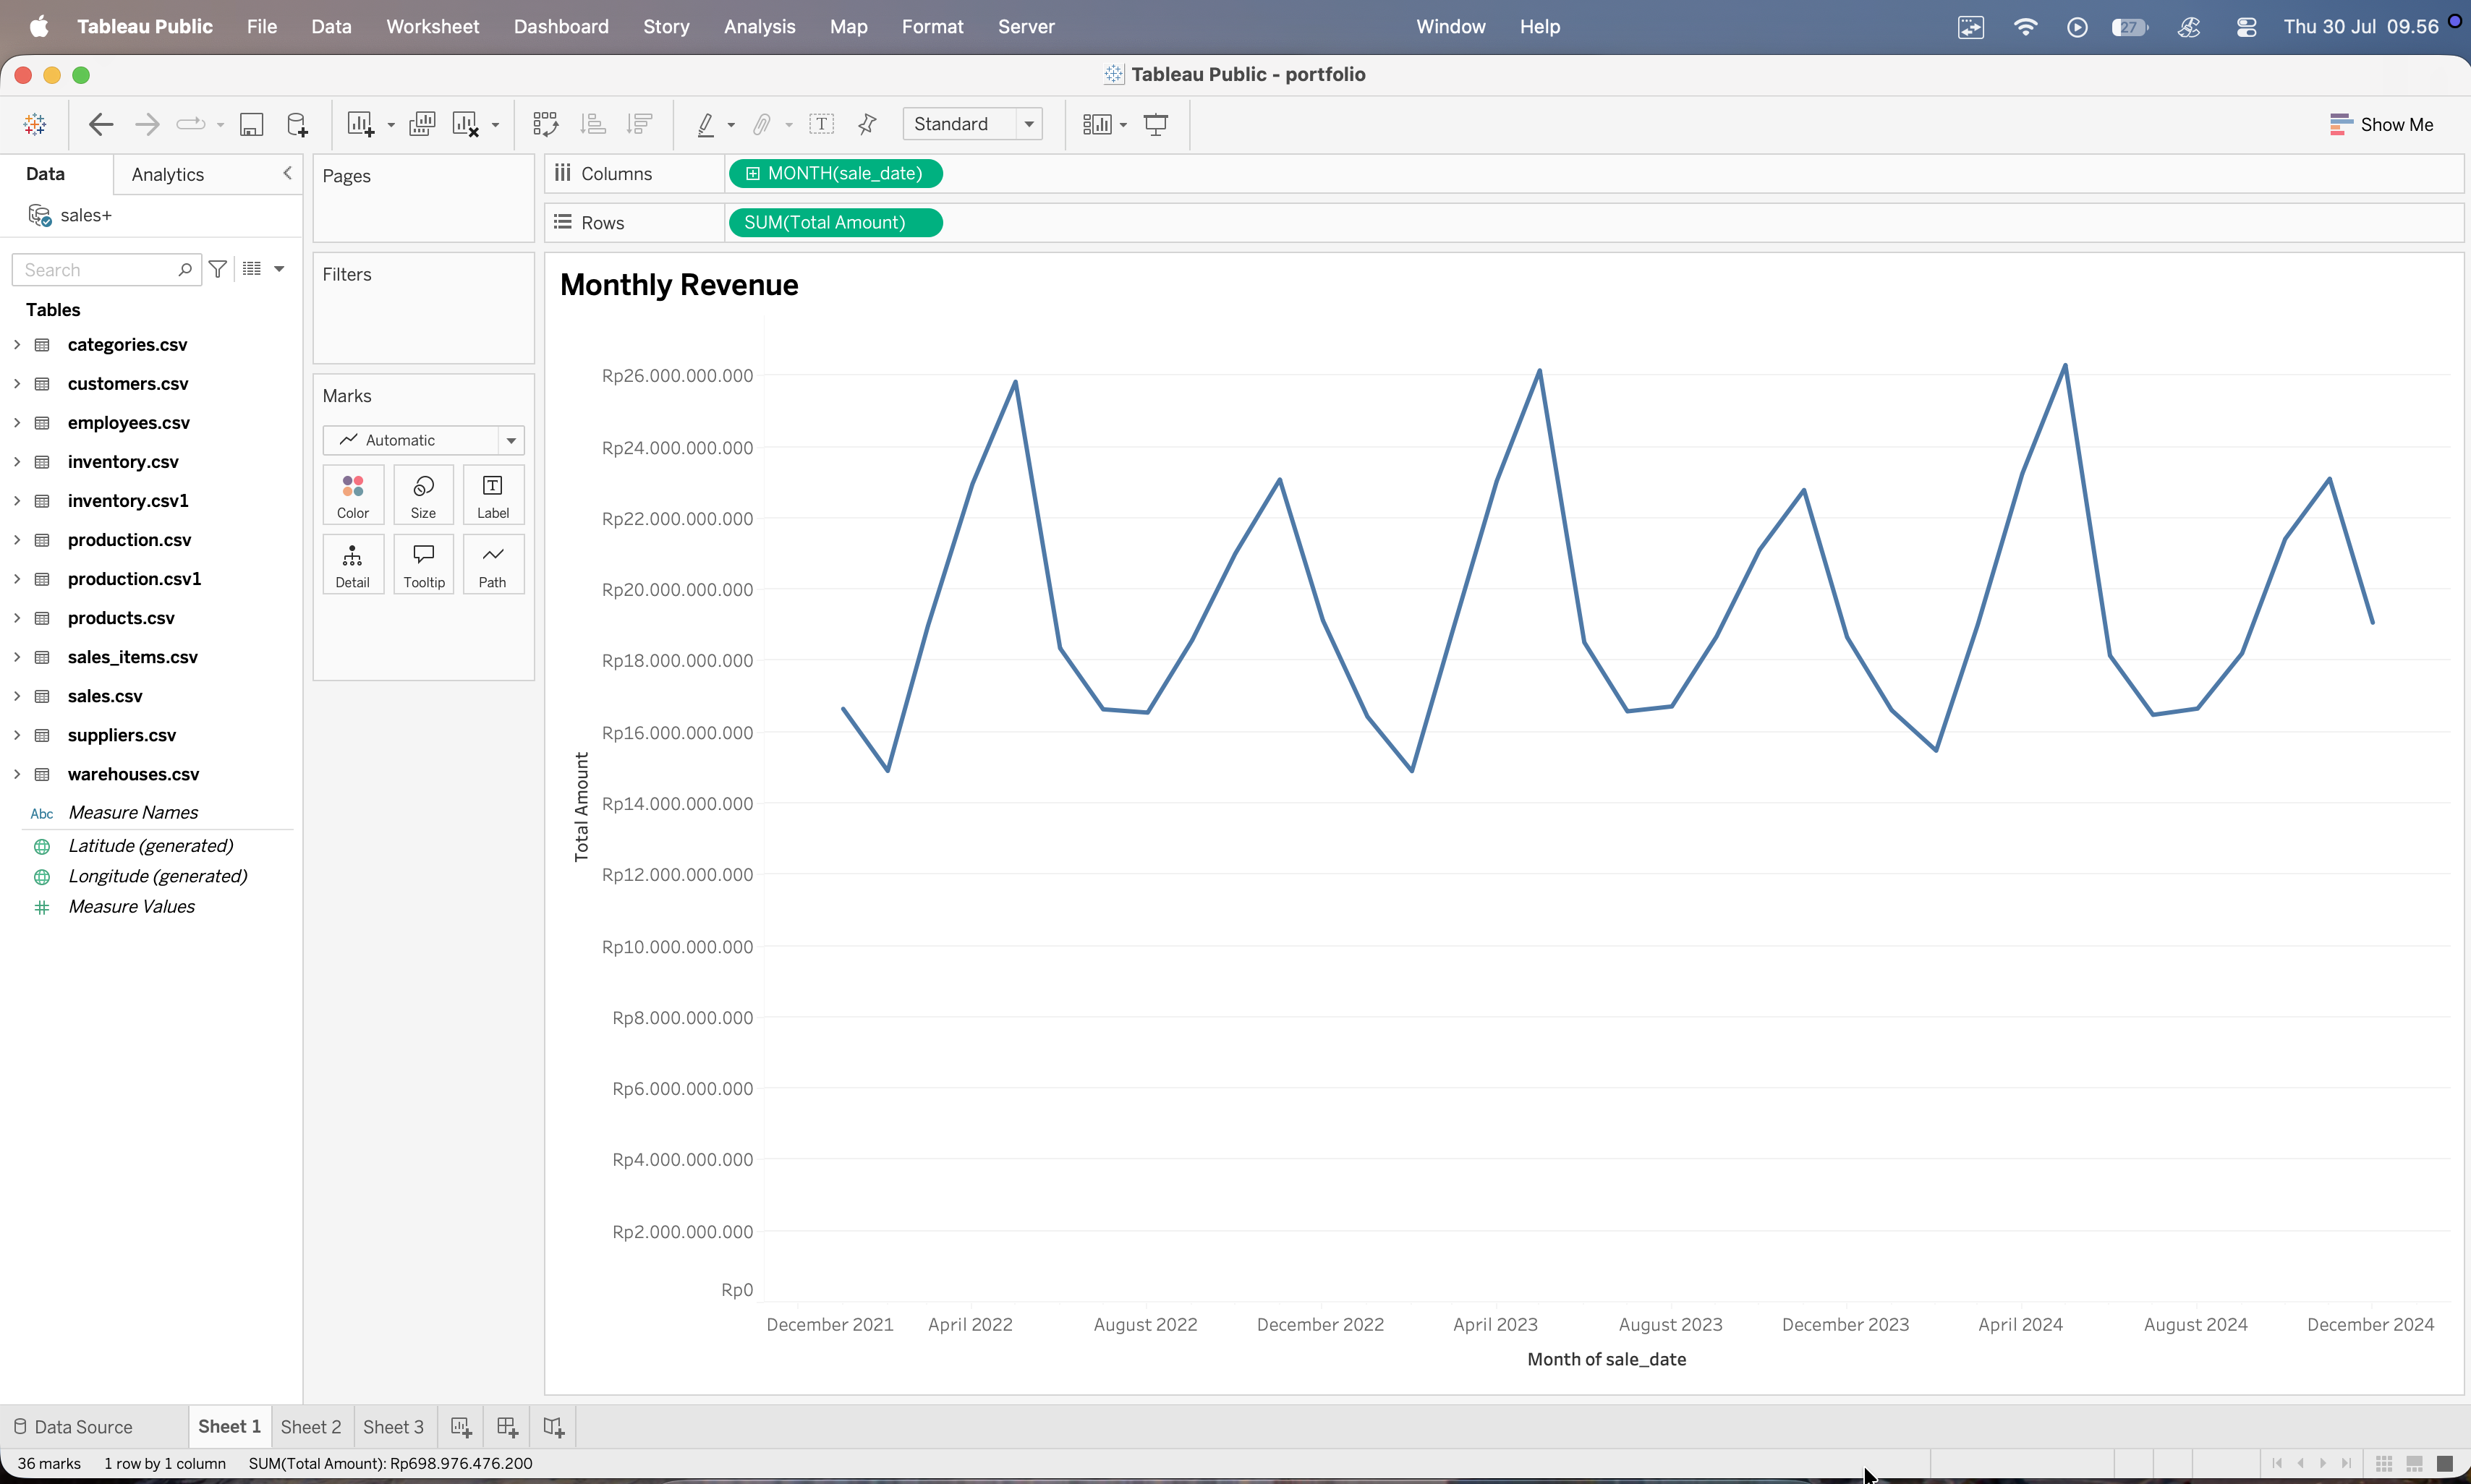Click the Redo forward arrow
Viewport: 2471px width, 1484px height.
point(147,124)
